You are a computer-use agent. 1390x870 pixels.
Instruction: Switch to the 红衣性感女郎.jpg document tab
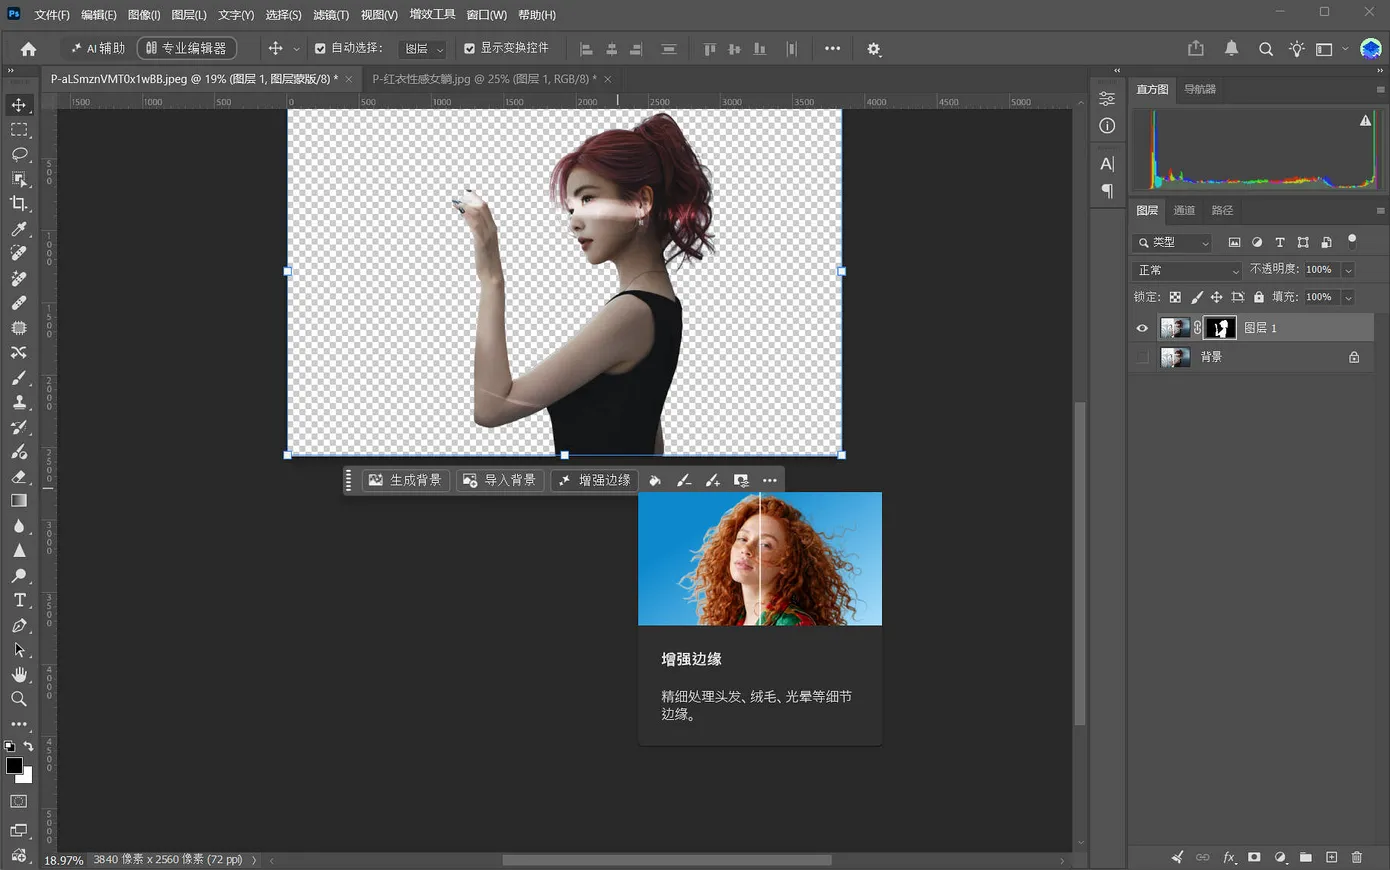pos(484,79)
